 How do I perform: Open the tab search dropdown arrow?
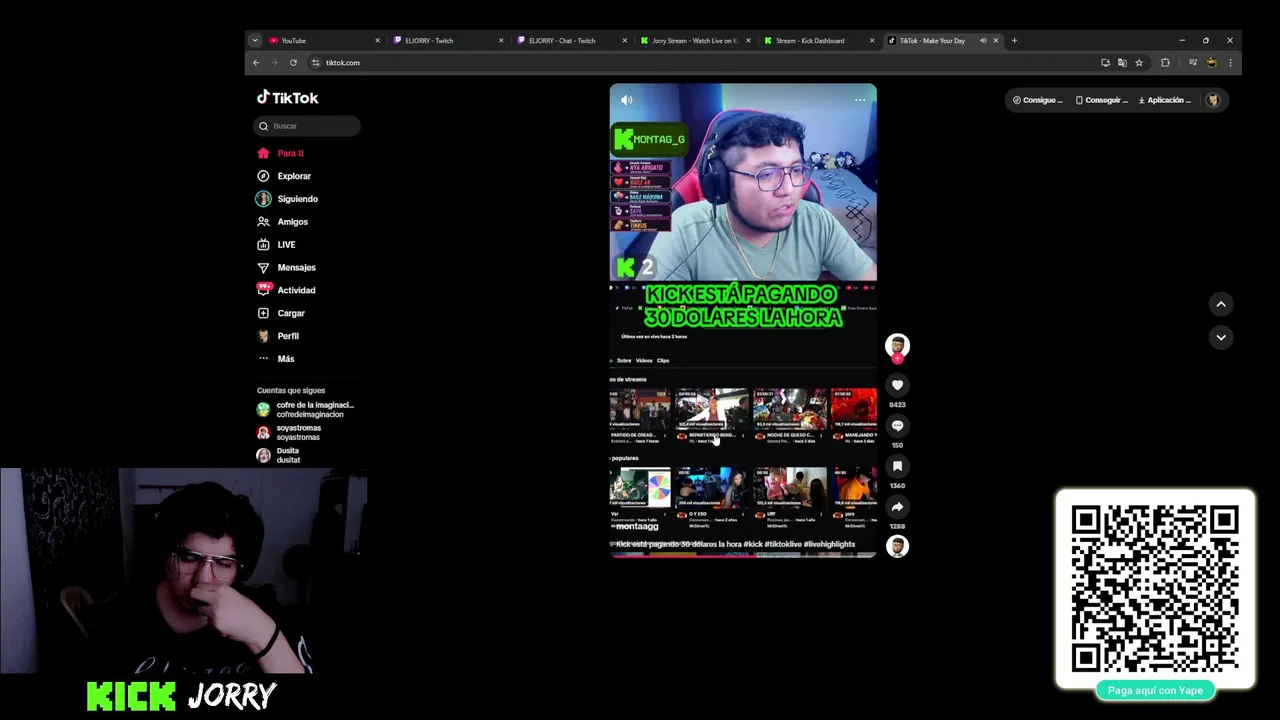pyautogui.click(x=255, y=41)
